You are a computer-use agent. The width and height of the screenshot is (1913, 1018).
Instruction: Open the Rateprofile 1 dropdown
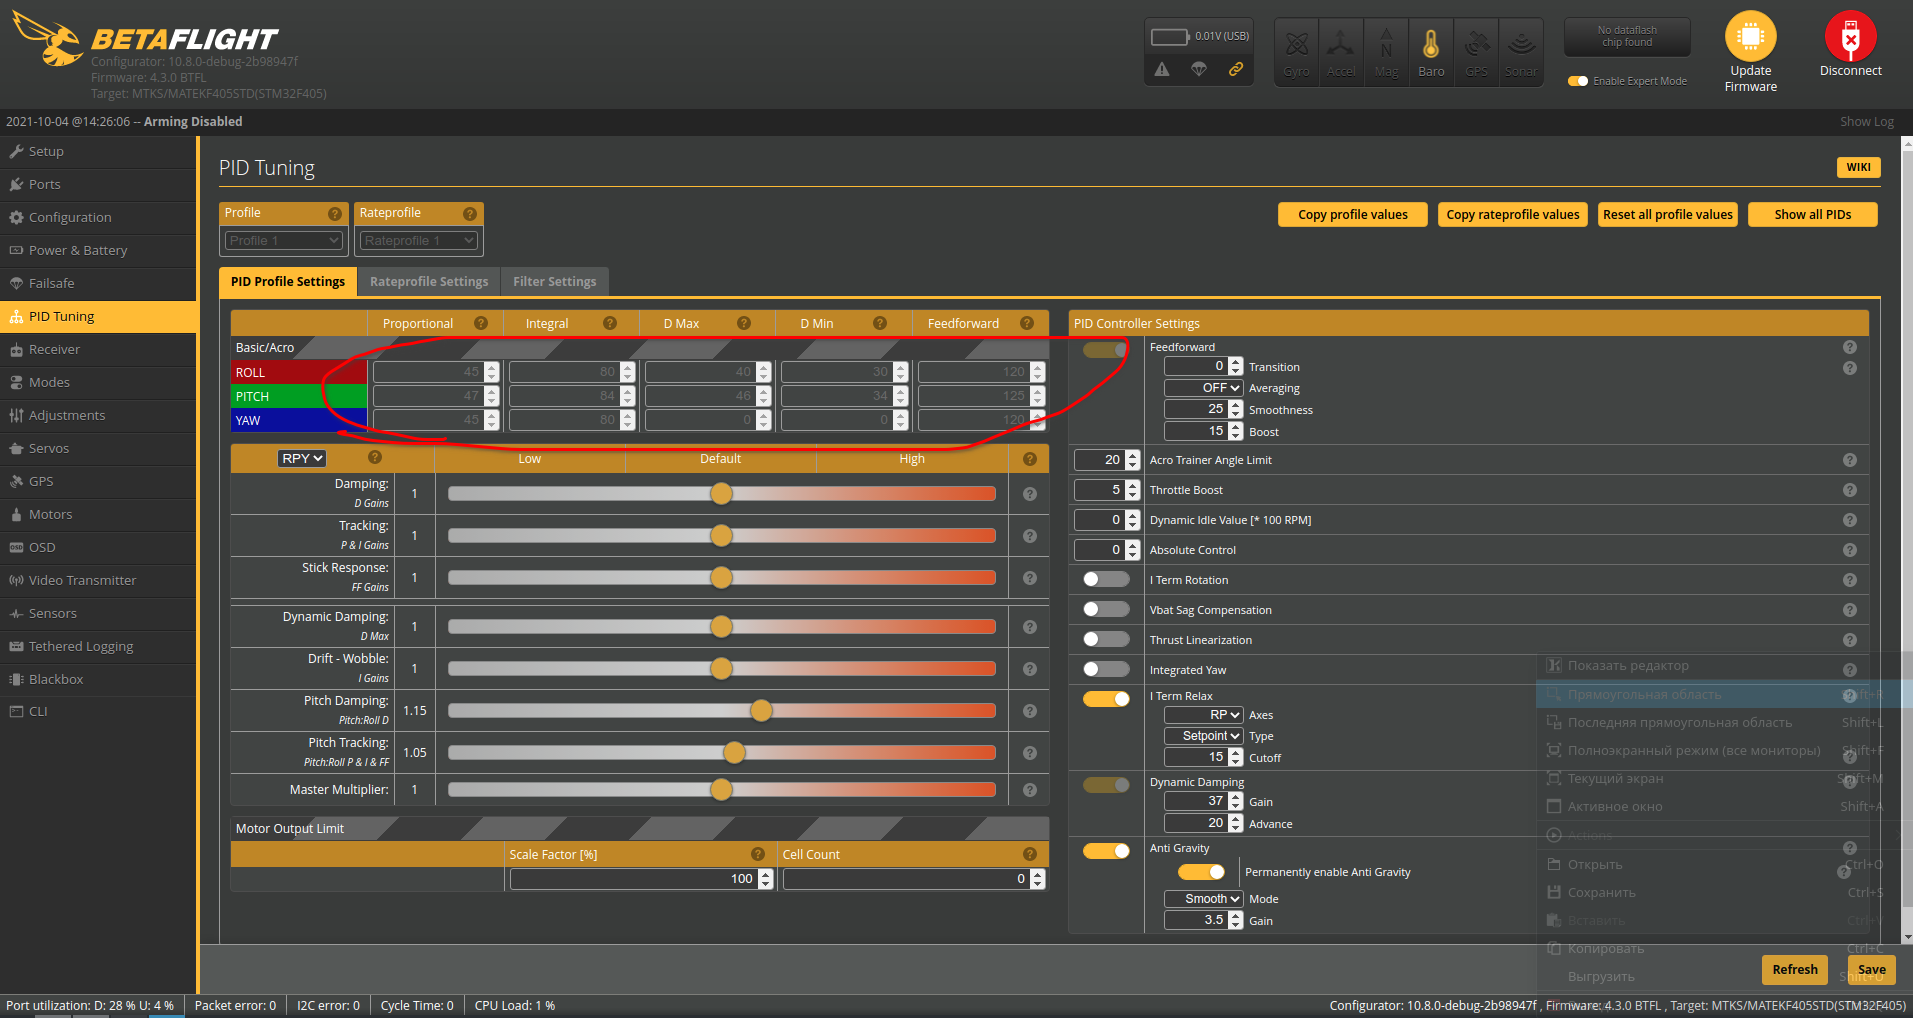click(x=418, y=241)
